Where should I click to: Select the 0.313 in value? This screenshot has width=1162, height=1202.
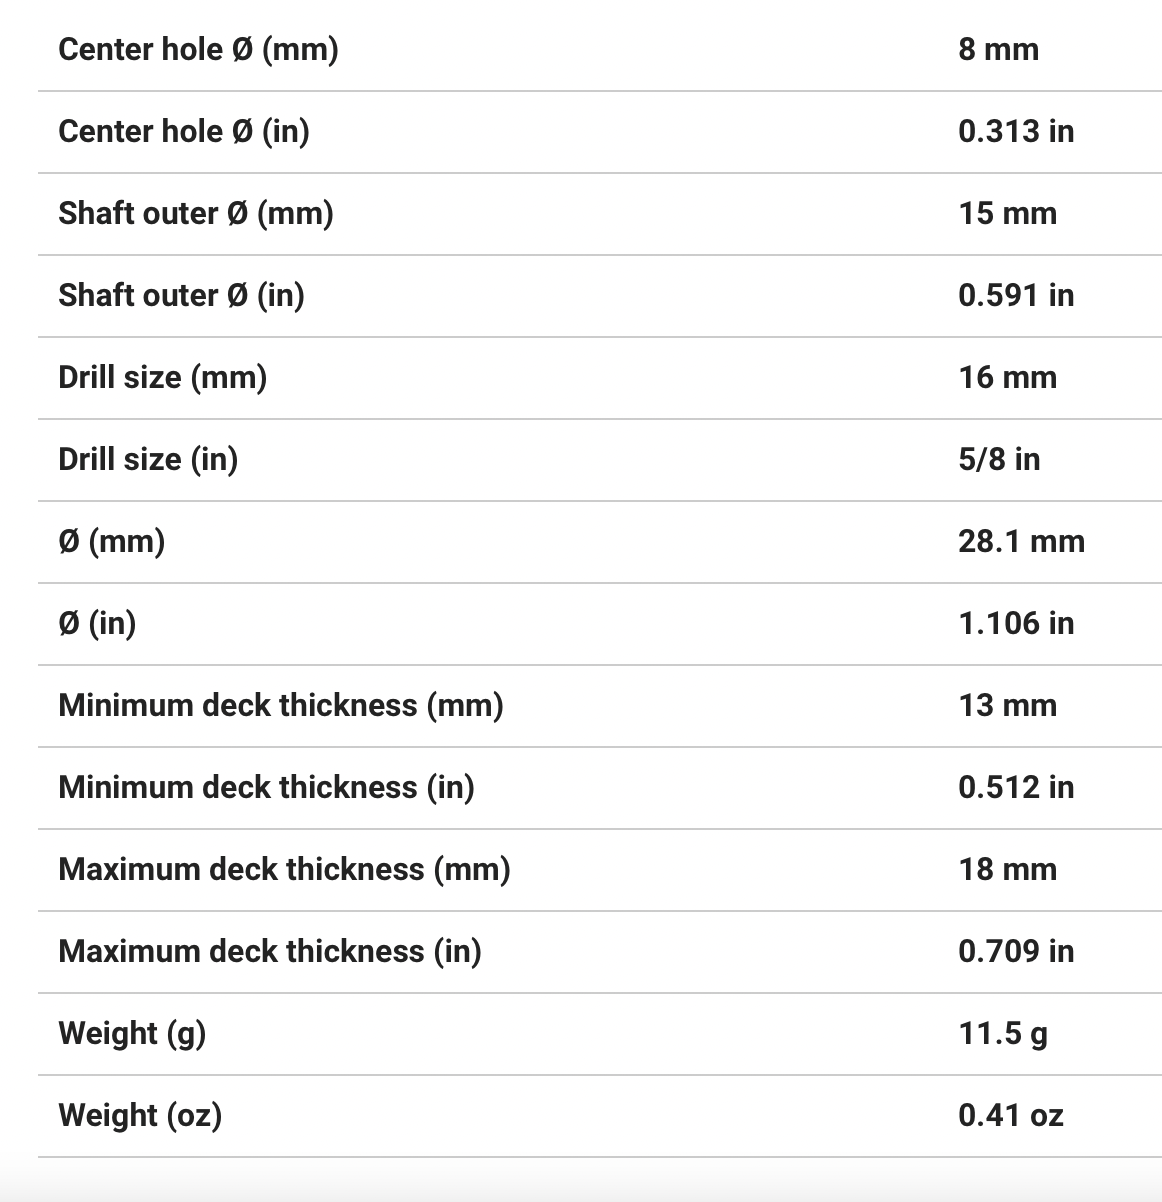[1016, 131]
